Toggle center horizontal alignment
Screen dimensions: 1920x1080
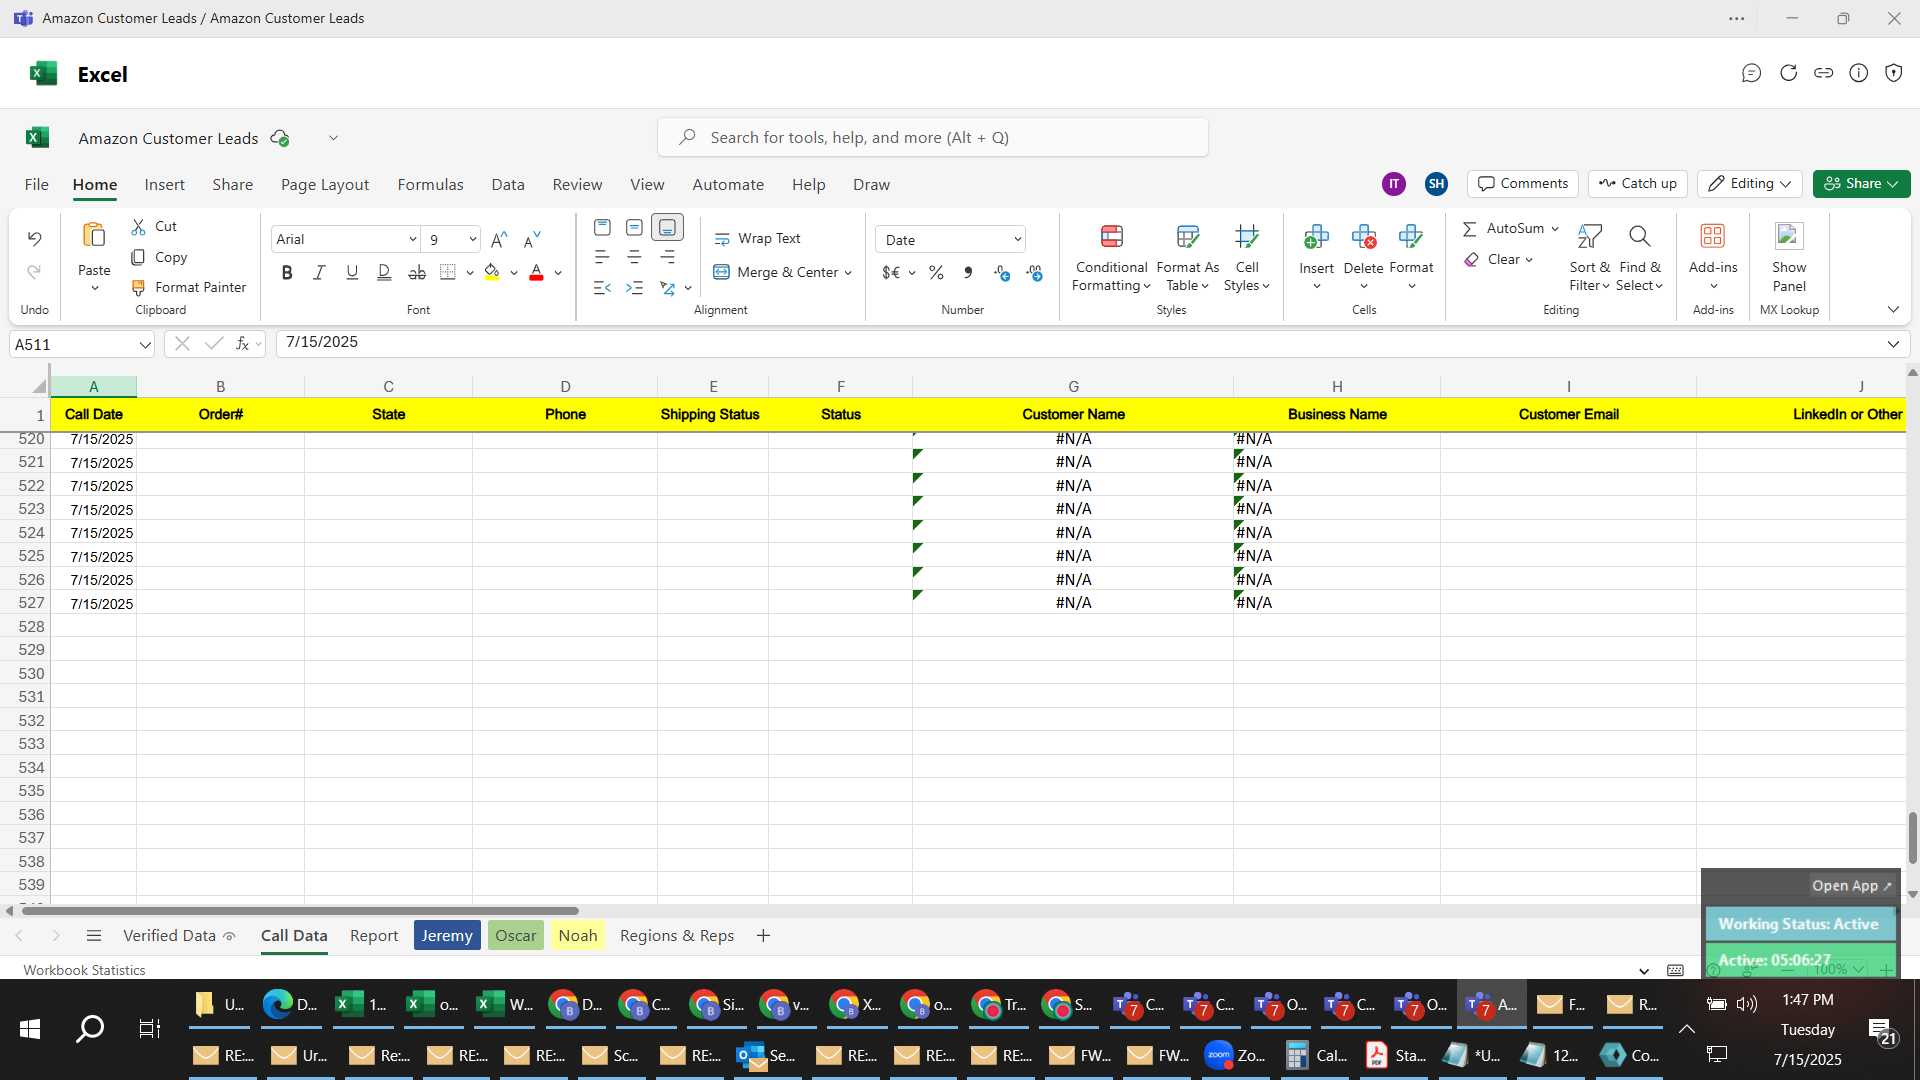click(634, 257)
